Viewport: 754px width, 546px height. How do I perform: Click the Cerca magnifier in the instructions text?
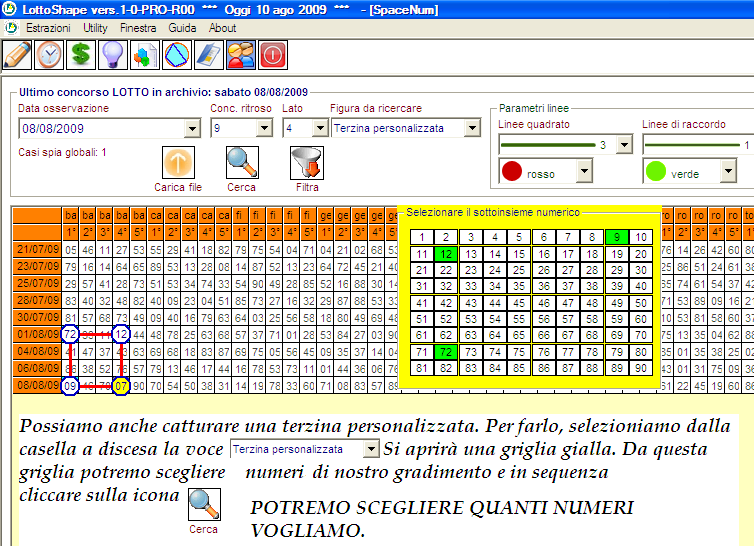(204, 505)
